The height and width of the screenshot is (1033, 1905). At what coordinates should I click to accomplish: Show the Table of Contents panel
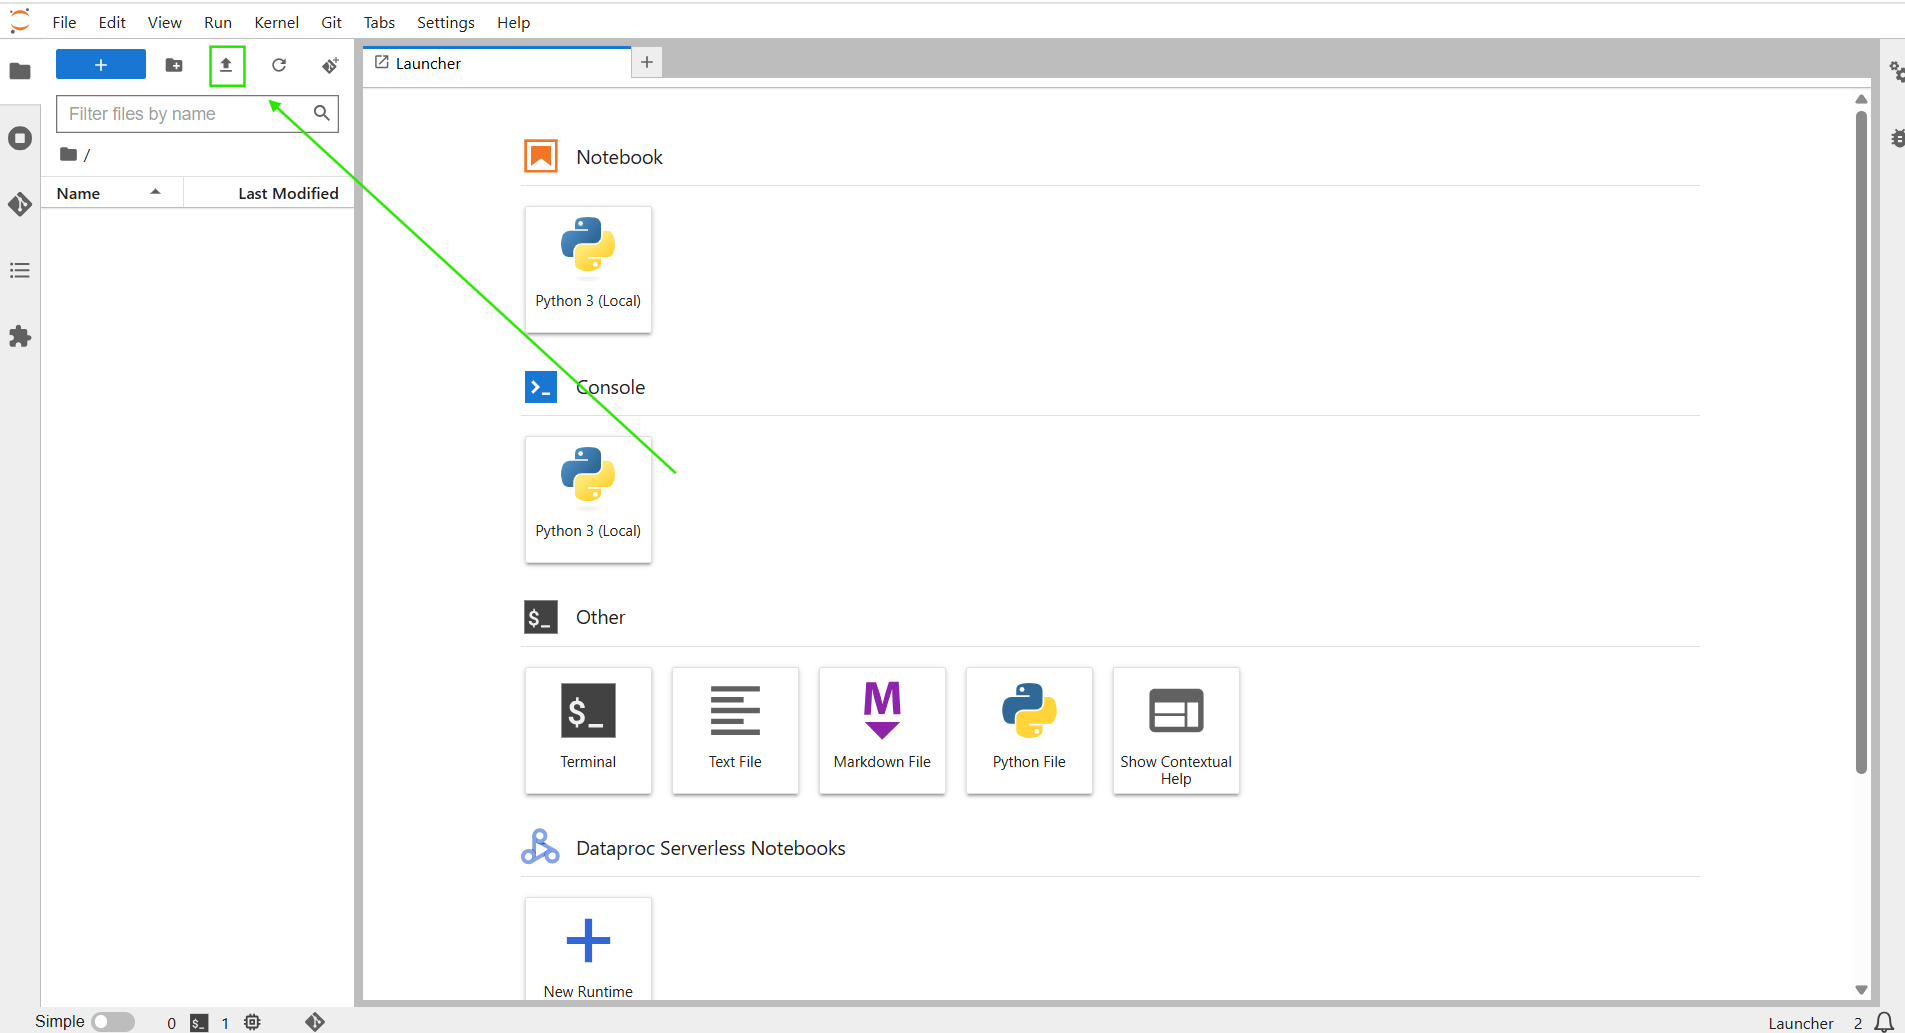coord(20,271)
